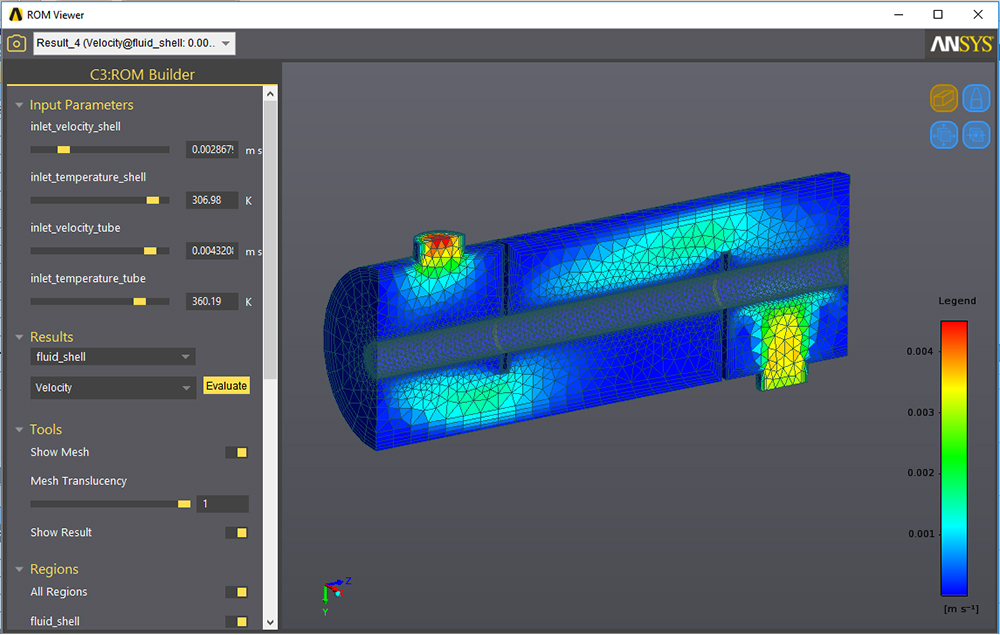Click the compress bounding box icon
The image size is (1000, 635).
coord(976,134)
